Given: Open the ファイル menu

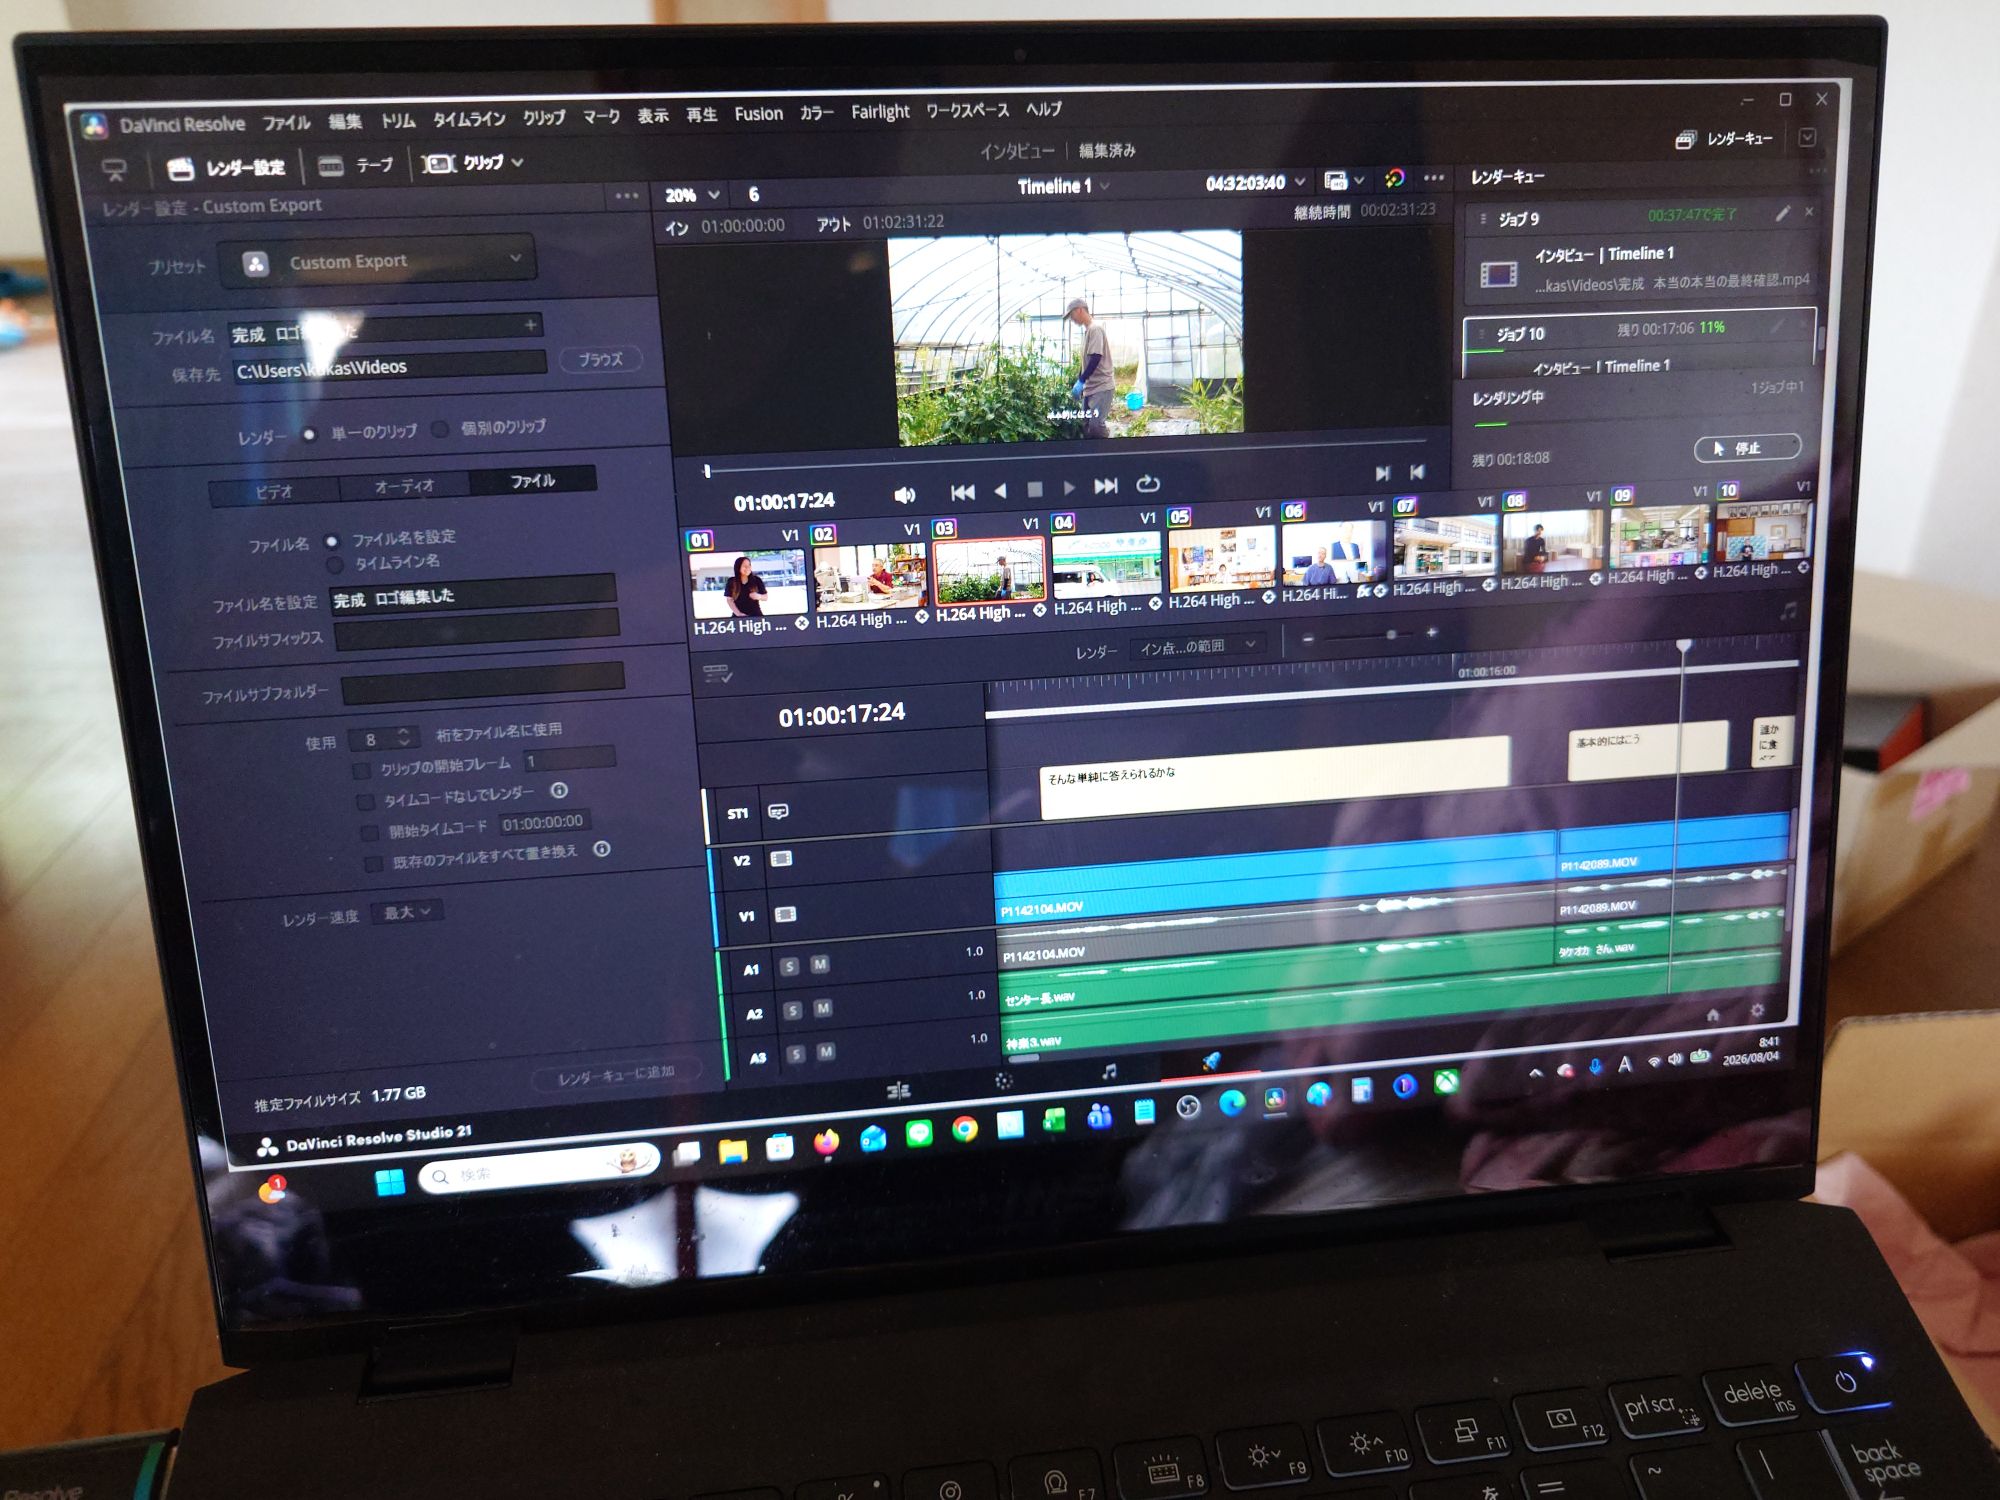Looking at the screenshot, I should click(x=286, y=122).
